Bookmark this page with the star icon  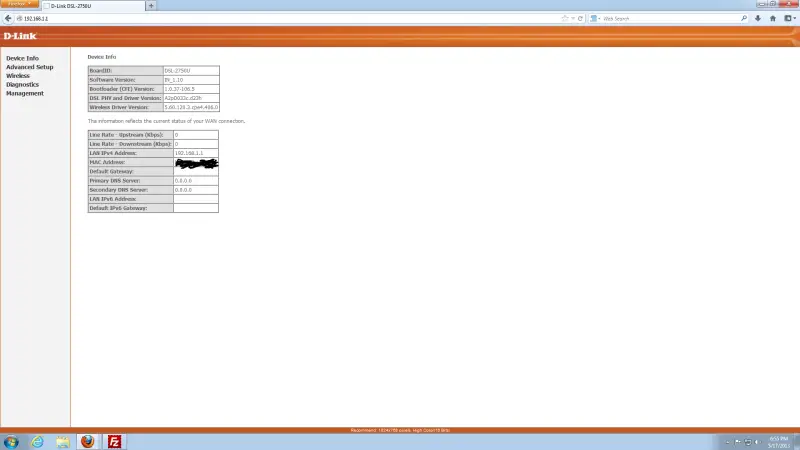(565, 18)
